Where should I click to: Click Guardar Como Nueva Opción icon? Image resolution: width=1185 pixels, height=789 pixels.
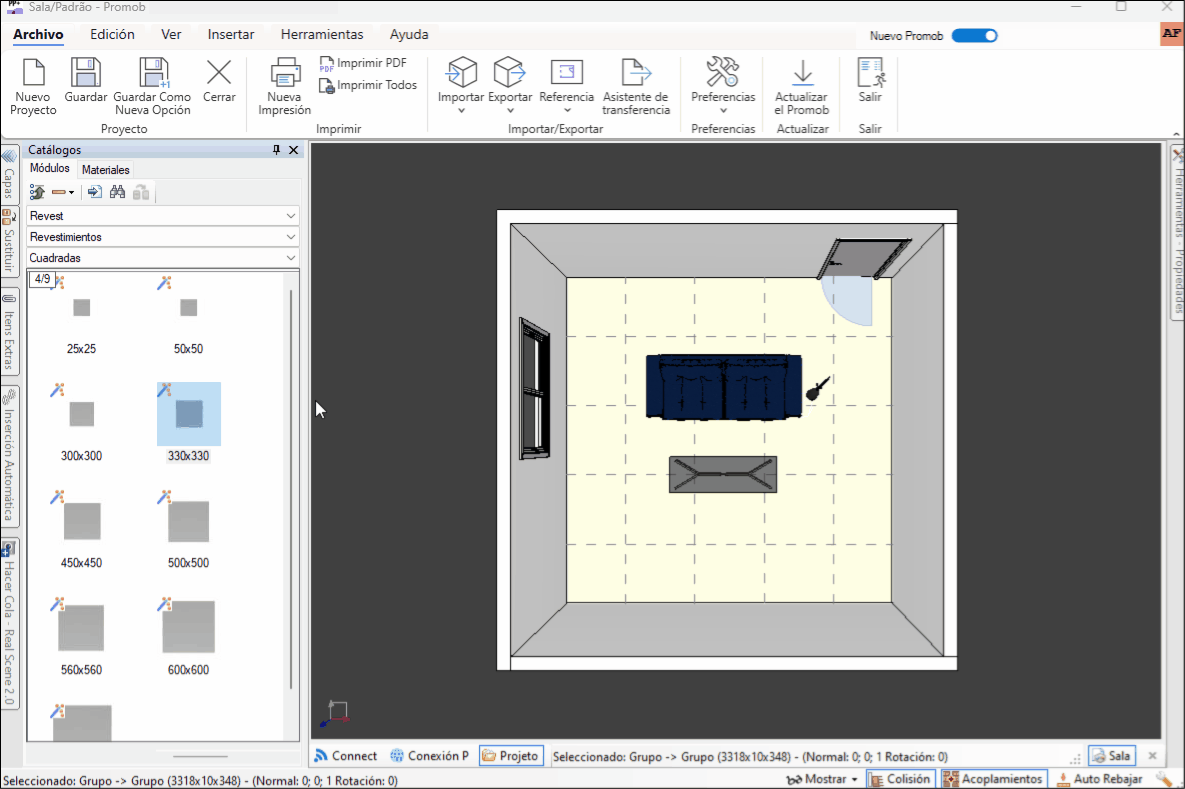pos(153,73)
